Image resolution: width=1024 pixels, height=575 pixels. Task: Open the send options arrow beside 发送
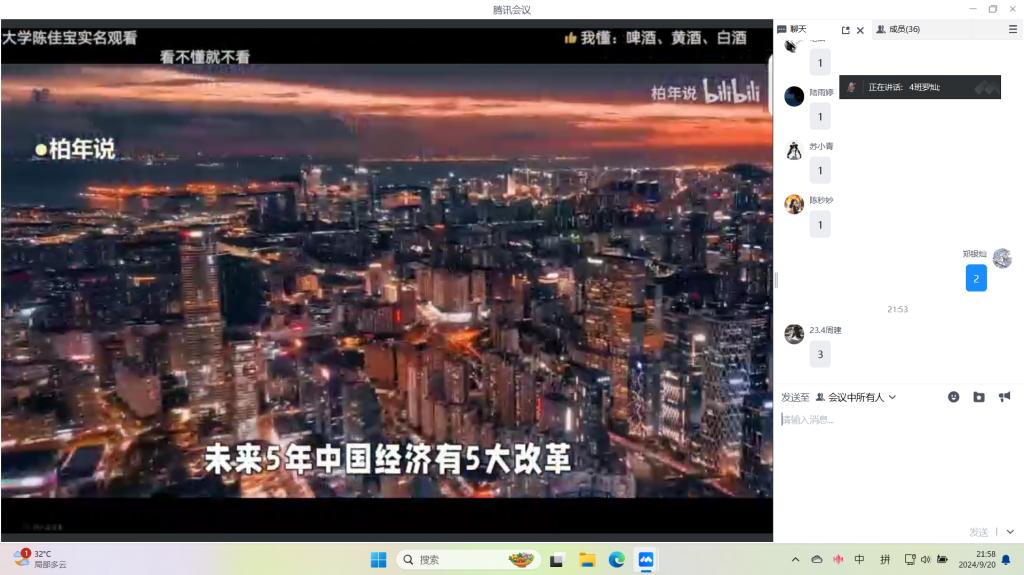point(1010,532)
